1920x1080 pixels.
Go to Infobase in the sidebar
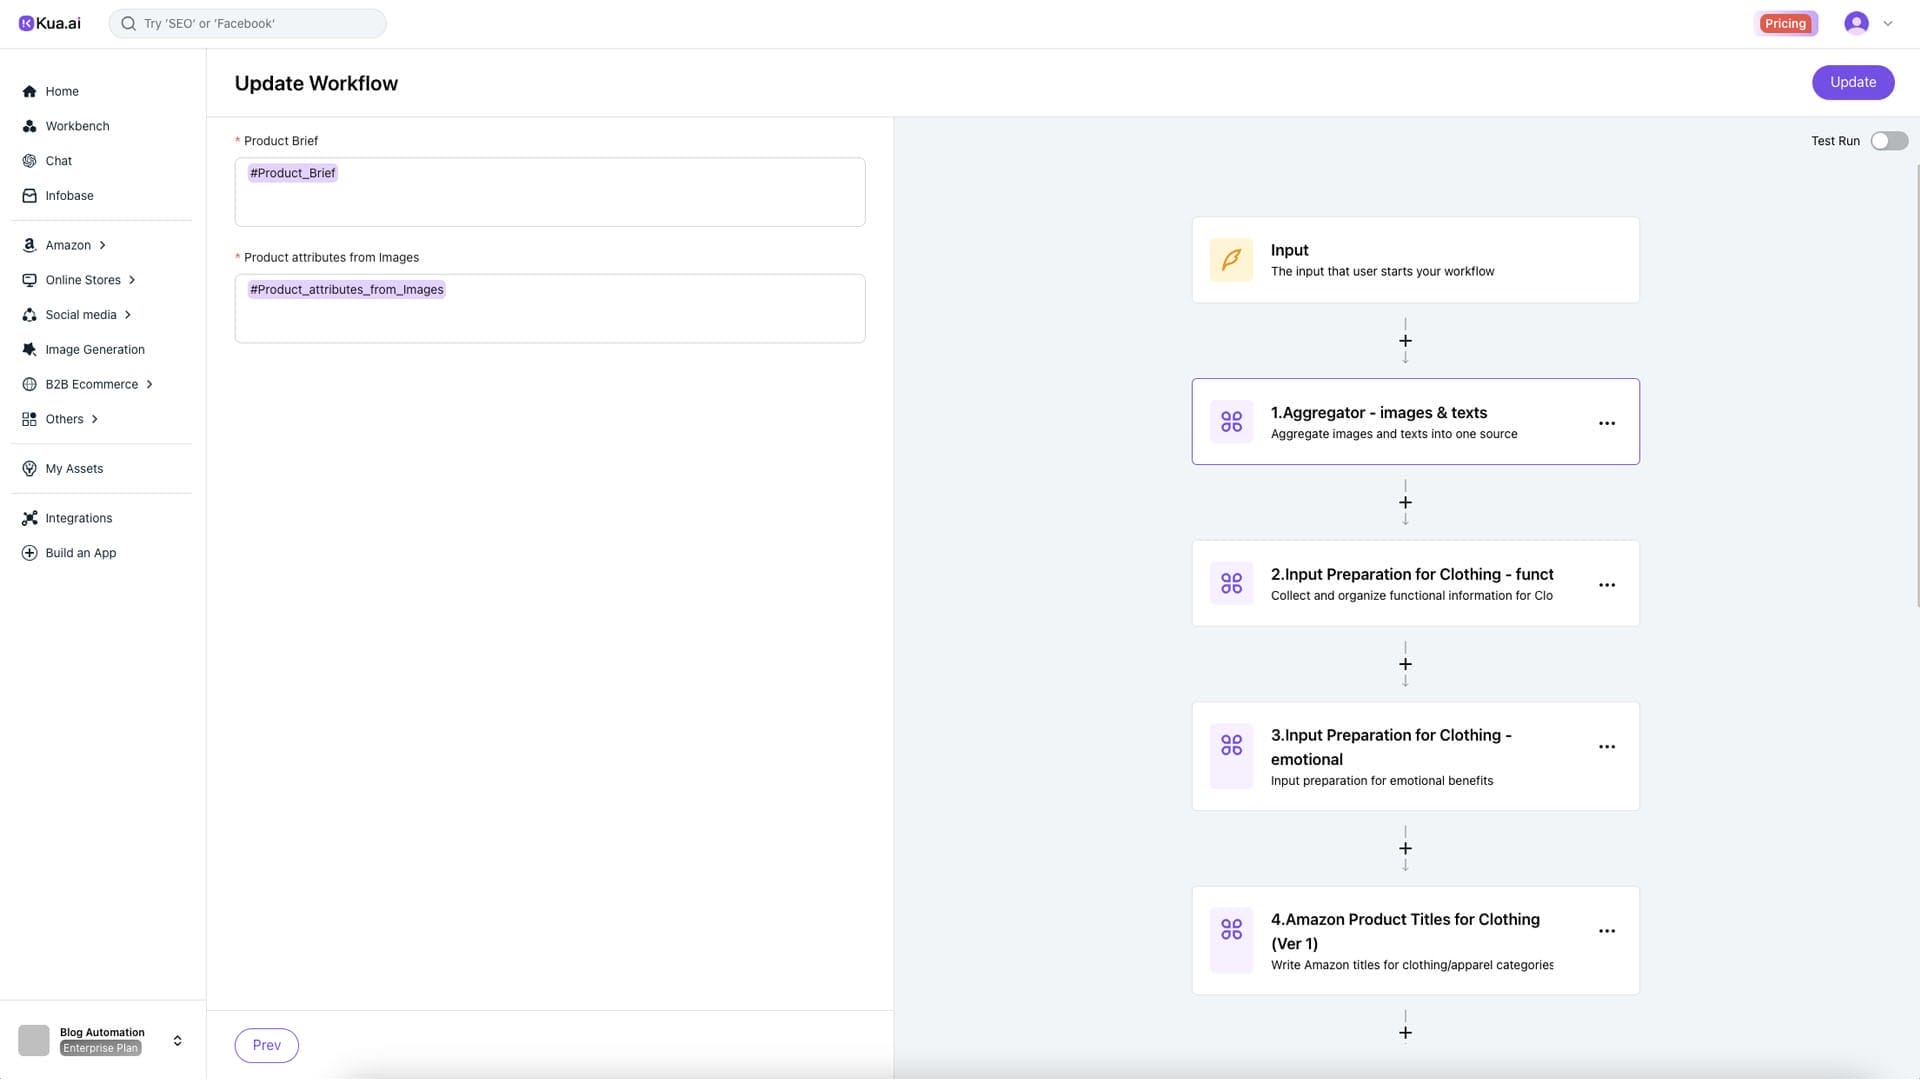[x=68, y=196]
